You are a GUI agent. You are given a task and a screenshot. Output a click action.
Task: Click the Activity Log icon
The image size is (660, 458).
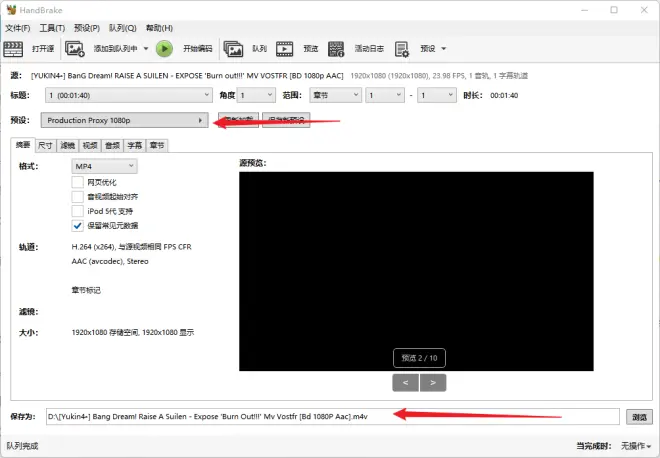pos(336,49)
